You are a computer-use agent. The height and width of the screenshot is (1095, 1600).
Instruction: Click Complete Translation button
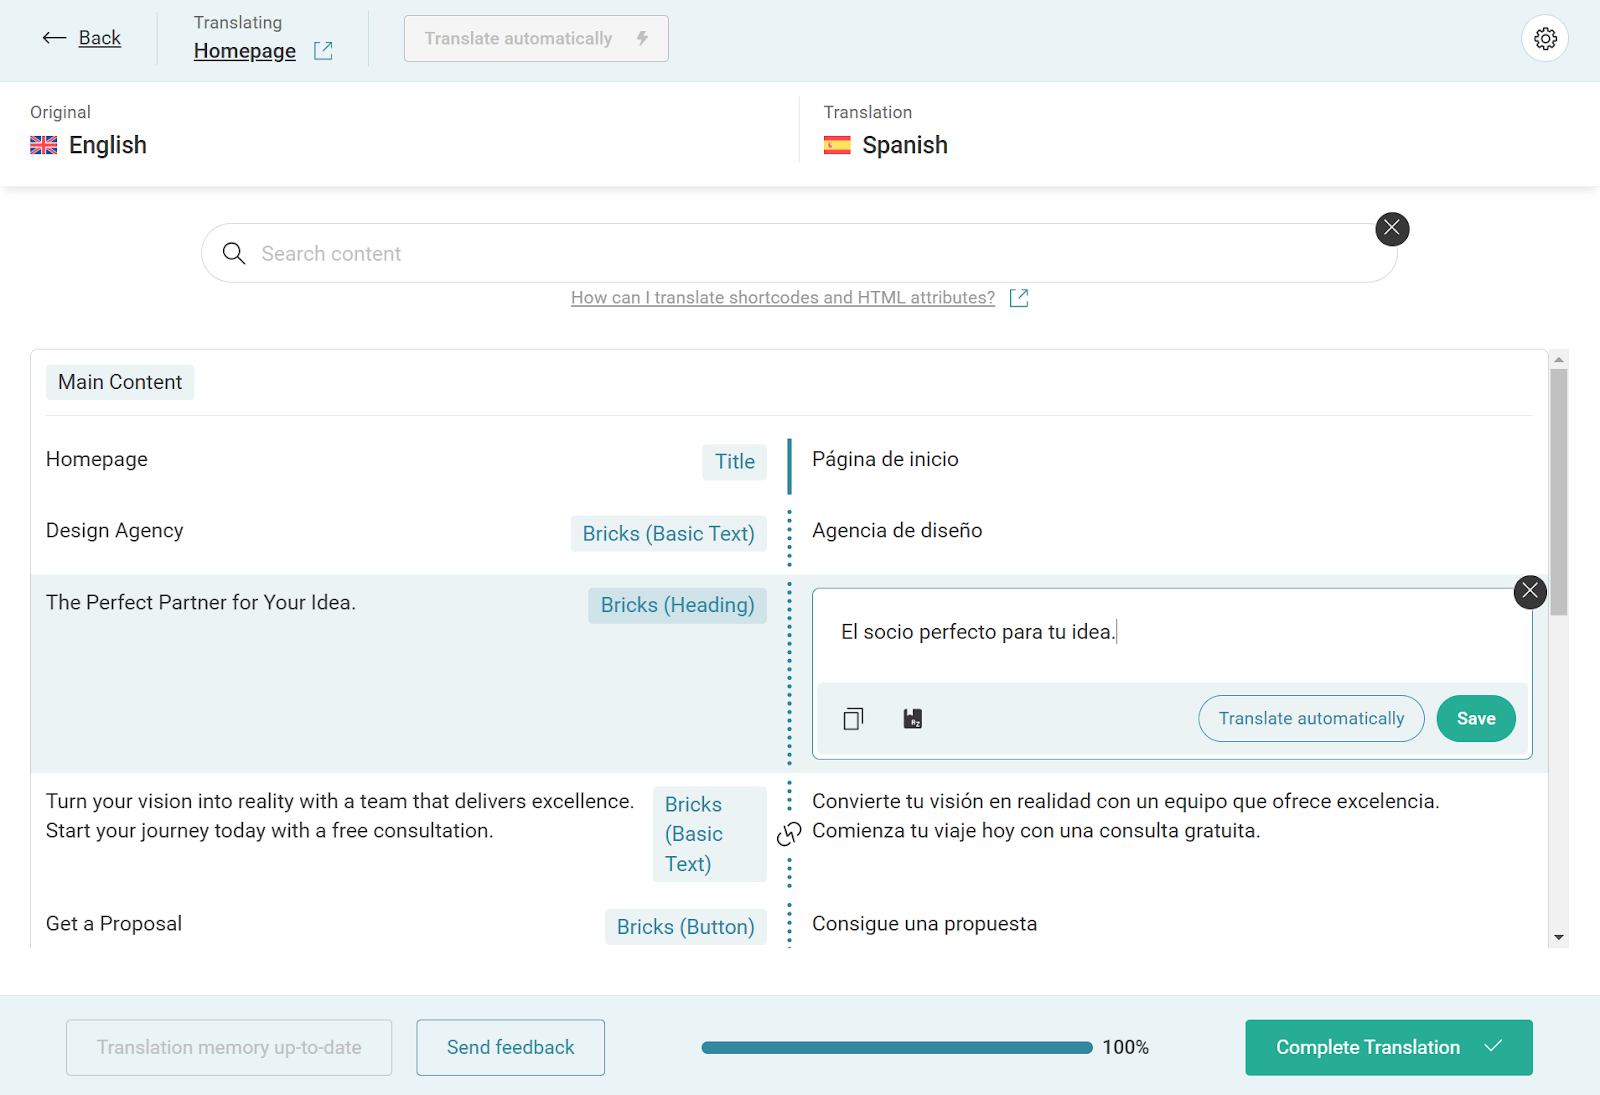pyautogui.click(x=1388, y=1047)
